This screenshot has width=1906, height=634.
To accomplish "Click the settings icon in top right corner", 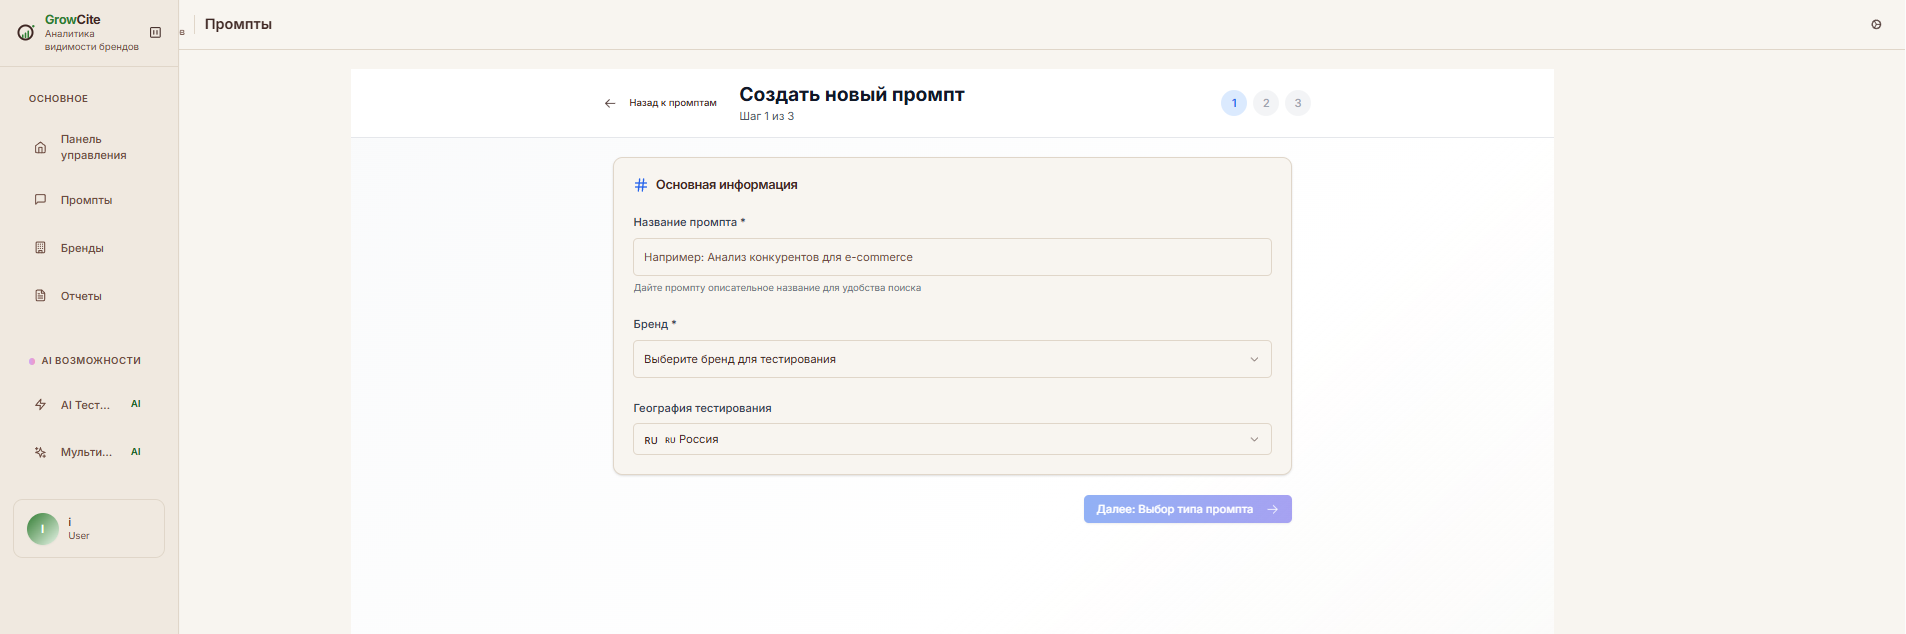I will (1876, 25).
